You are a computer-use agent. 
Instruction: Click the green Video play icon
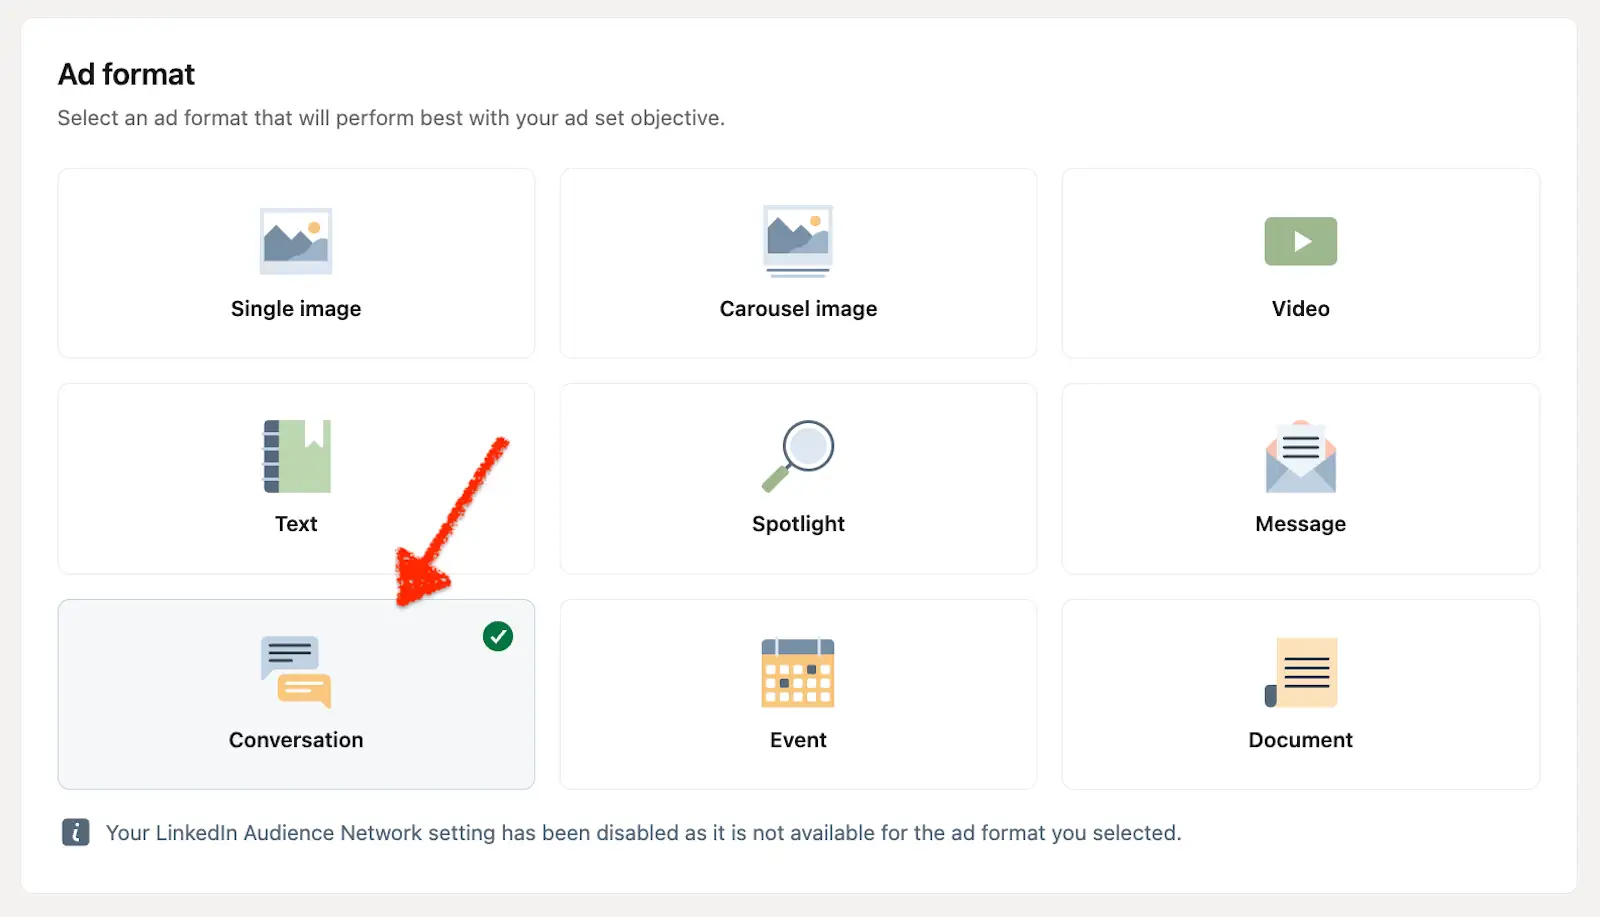coord(1300,241)
